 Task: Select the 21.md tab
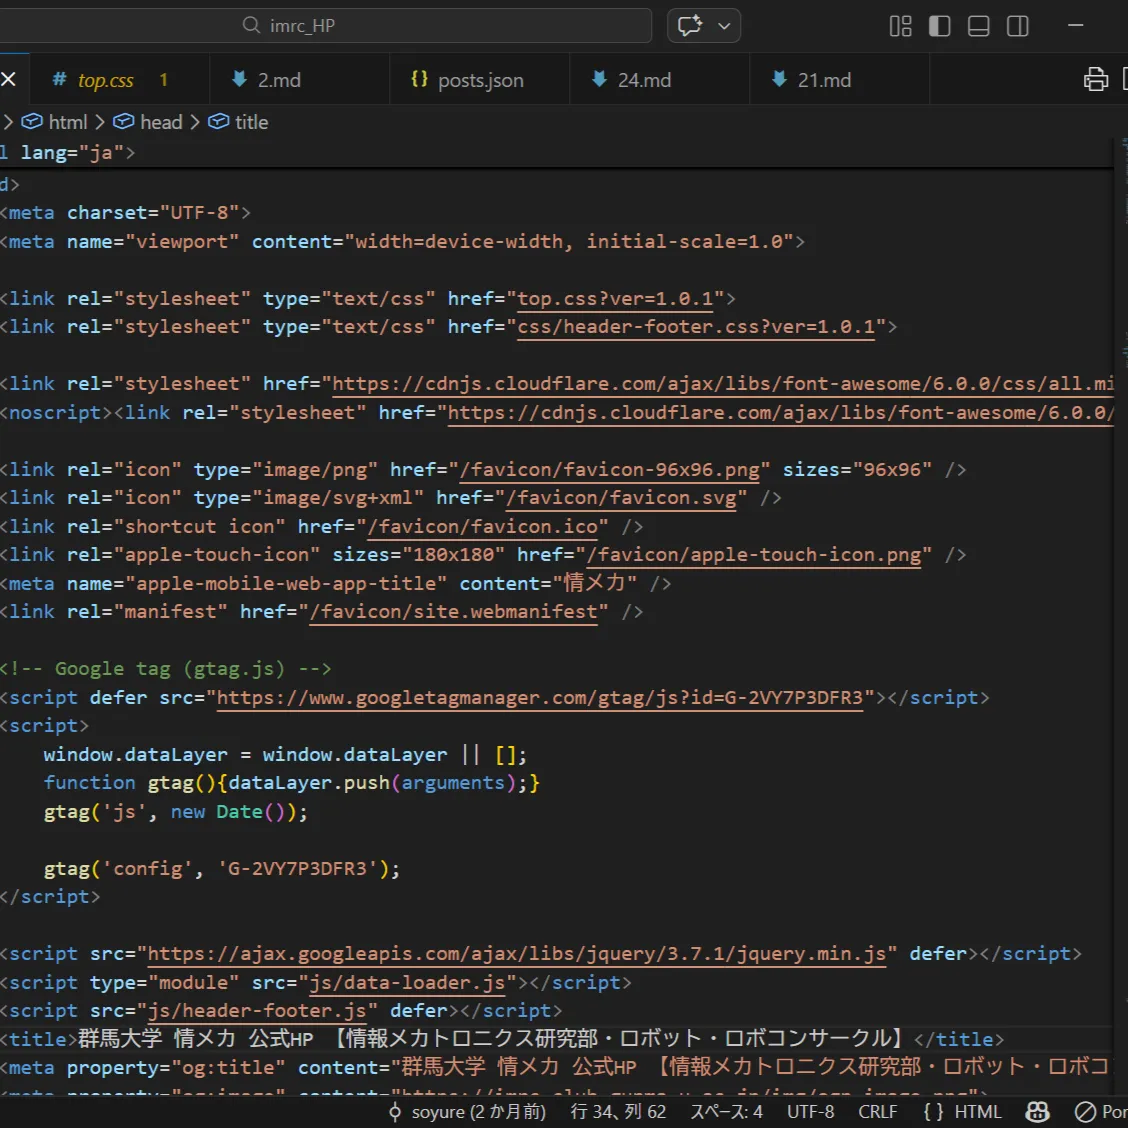point(823,80)
